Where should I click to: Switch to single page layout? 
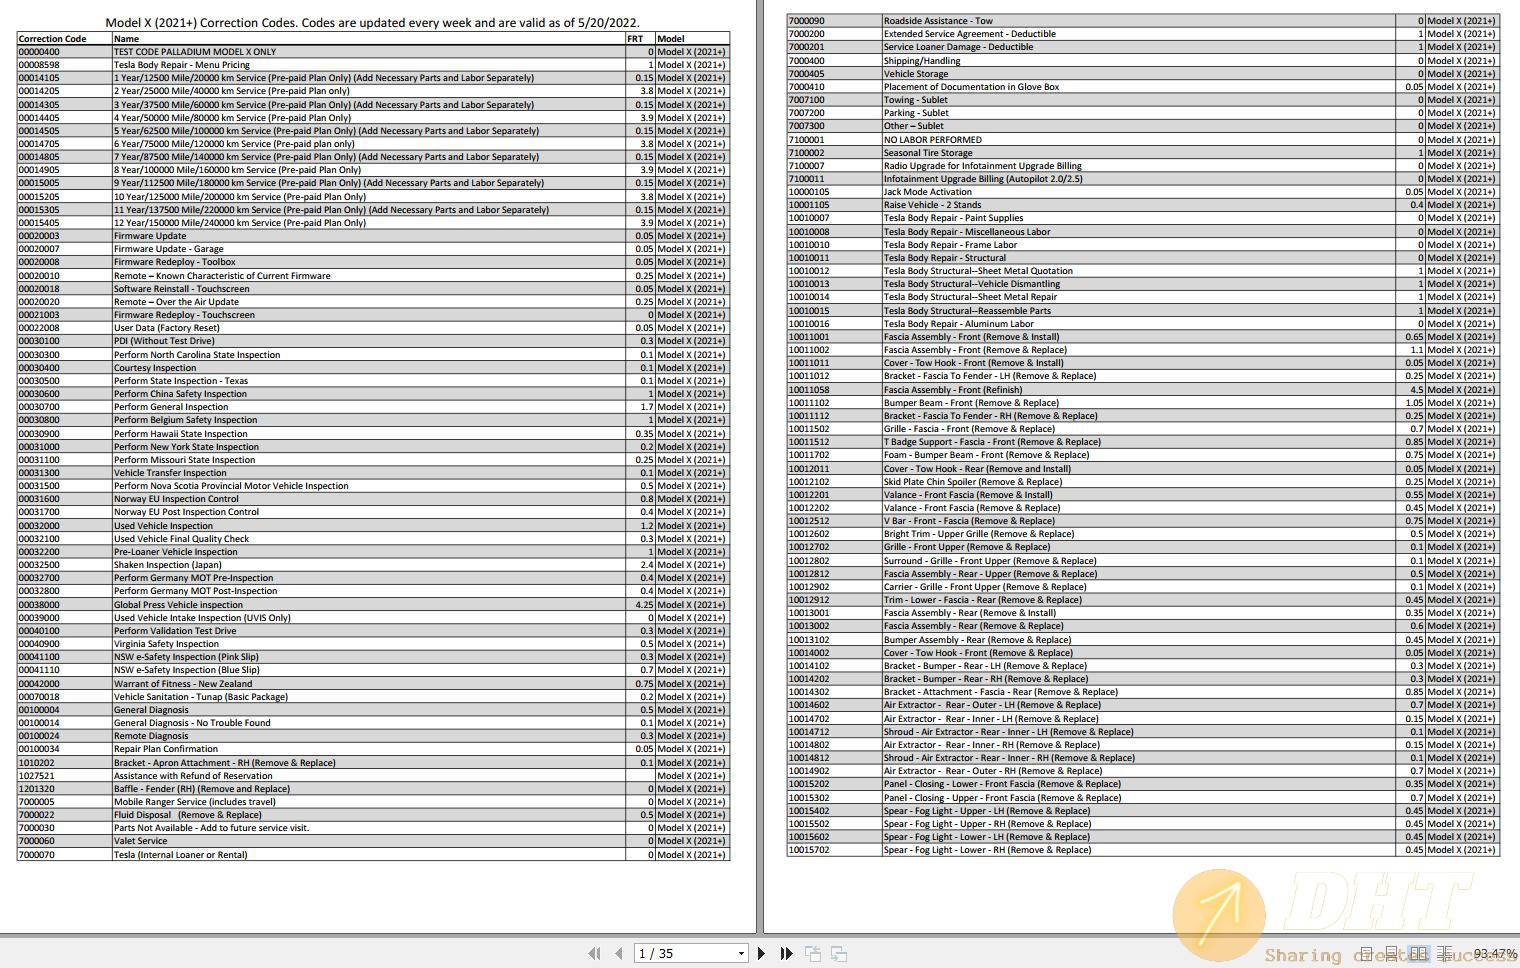tap(1366, 954)
